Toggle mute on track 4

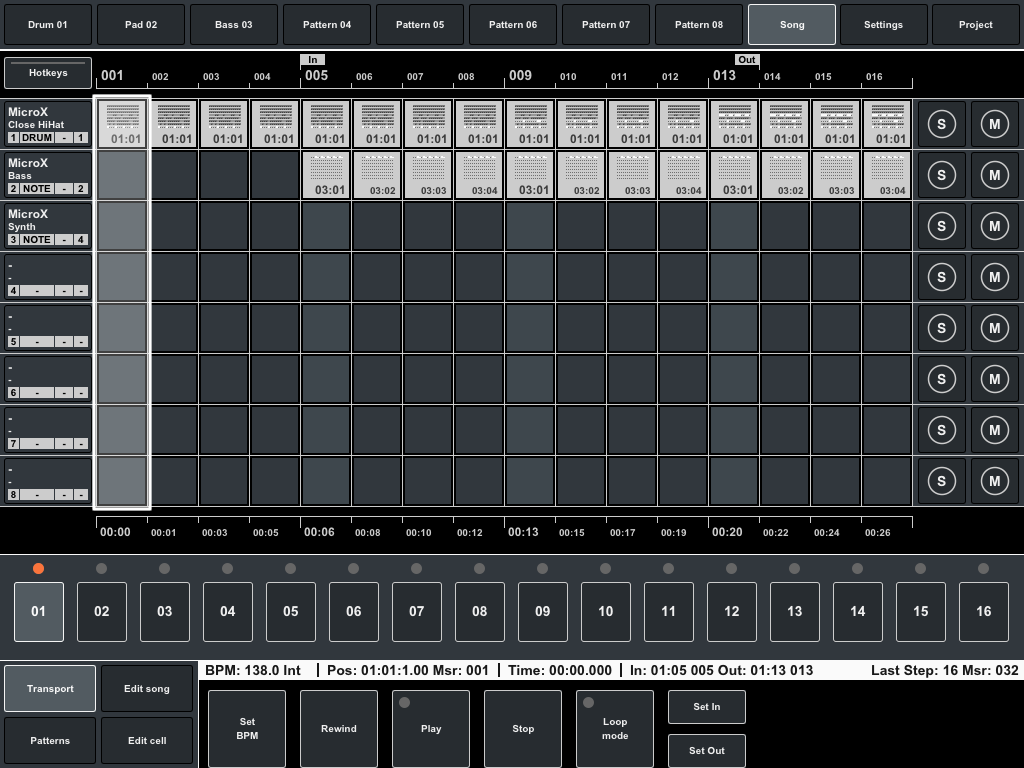click(995, 277)
